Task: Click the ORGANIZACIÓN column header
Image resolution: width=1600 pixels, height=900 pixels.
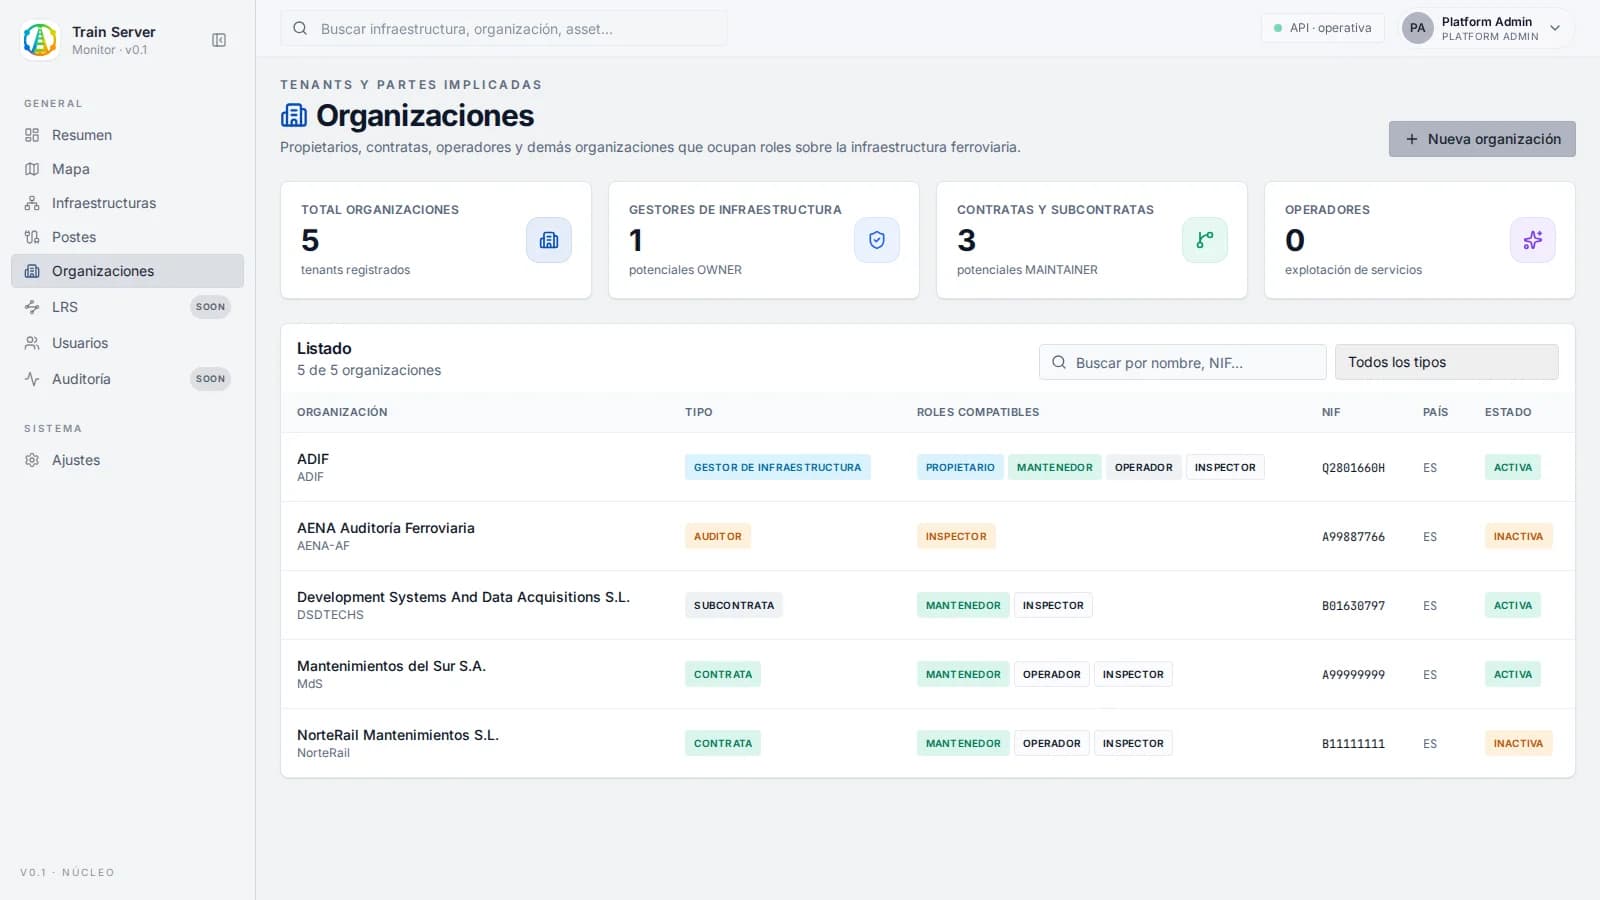Action: (x=342, y=412)
